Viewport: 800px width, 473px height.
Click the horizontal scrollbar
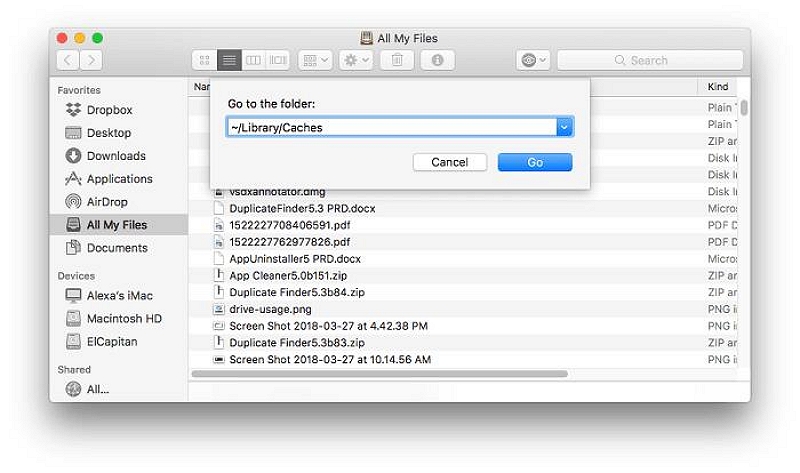pos(379,374)
